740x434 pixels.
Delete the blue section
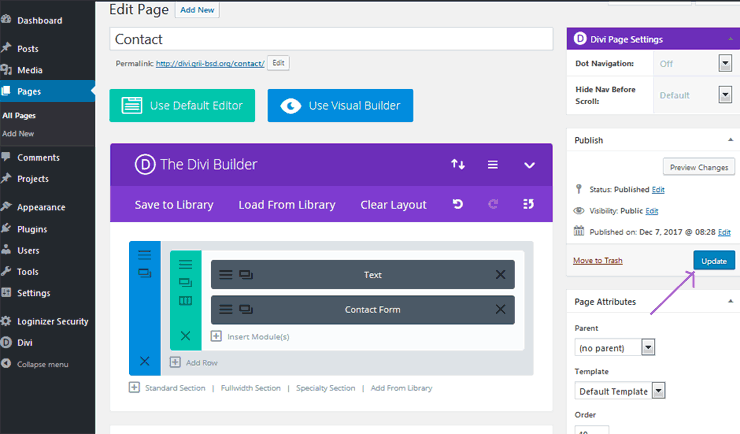tap(144, 361)
